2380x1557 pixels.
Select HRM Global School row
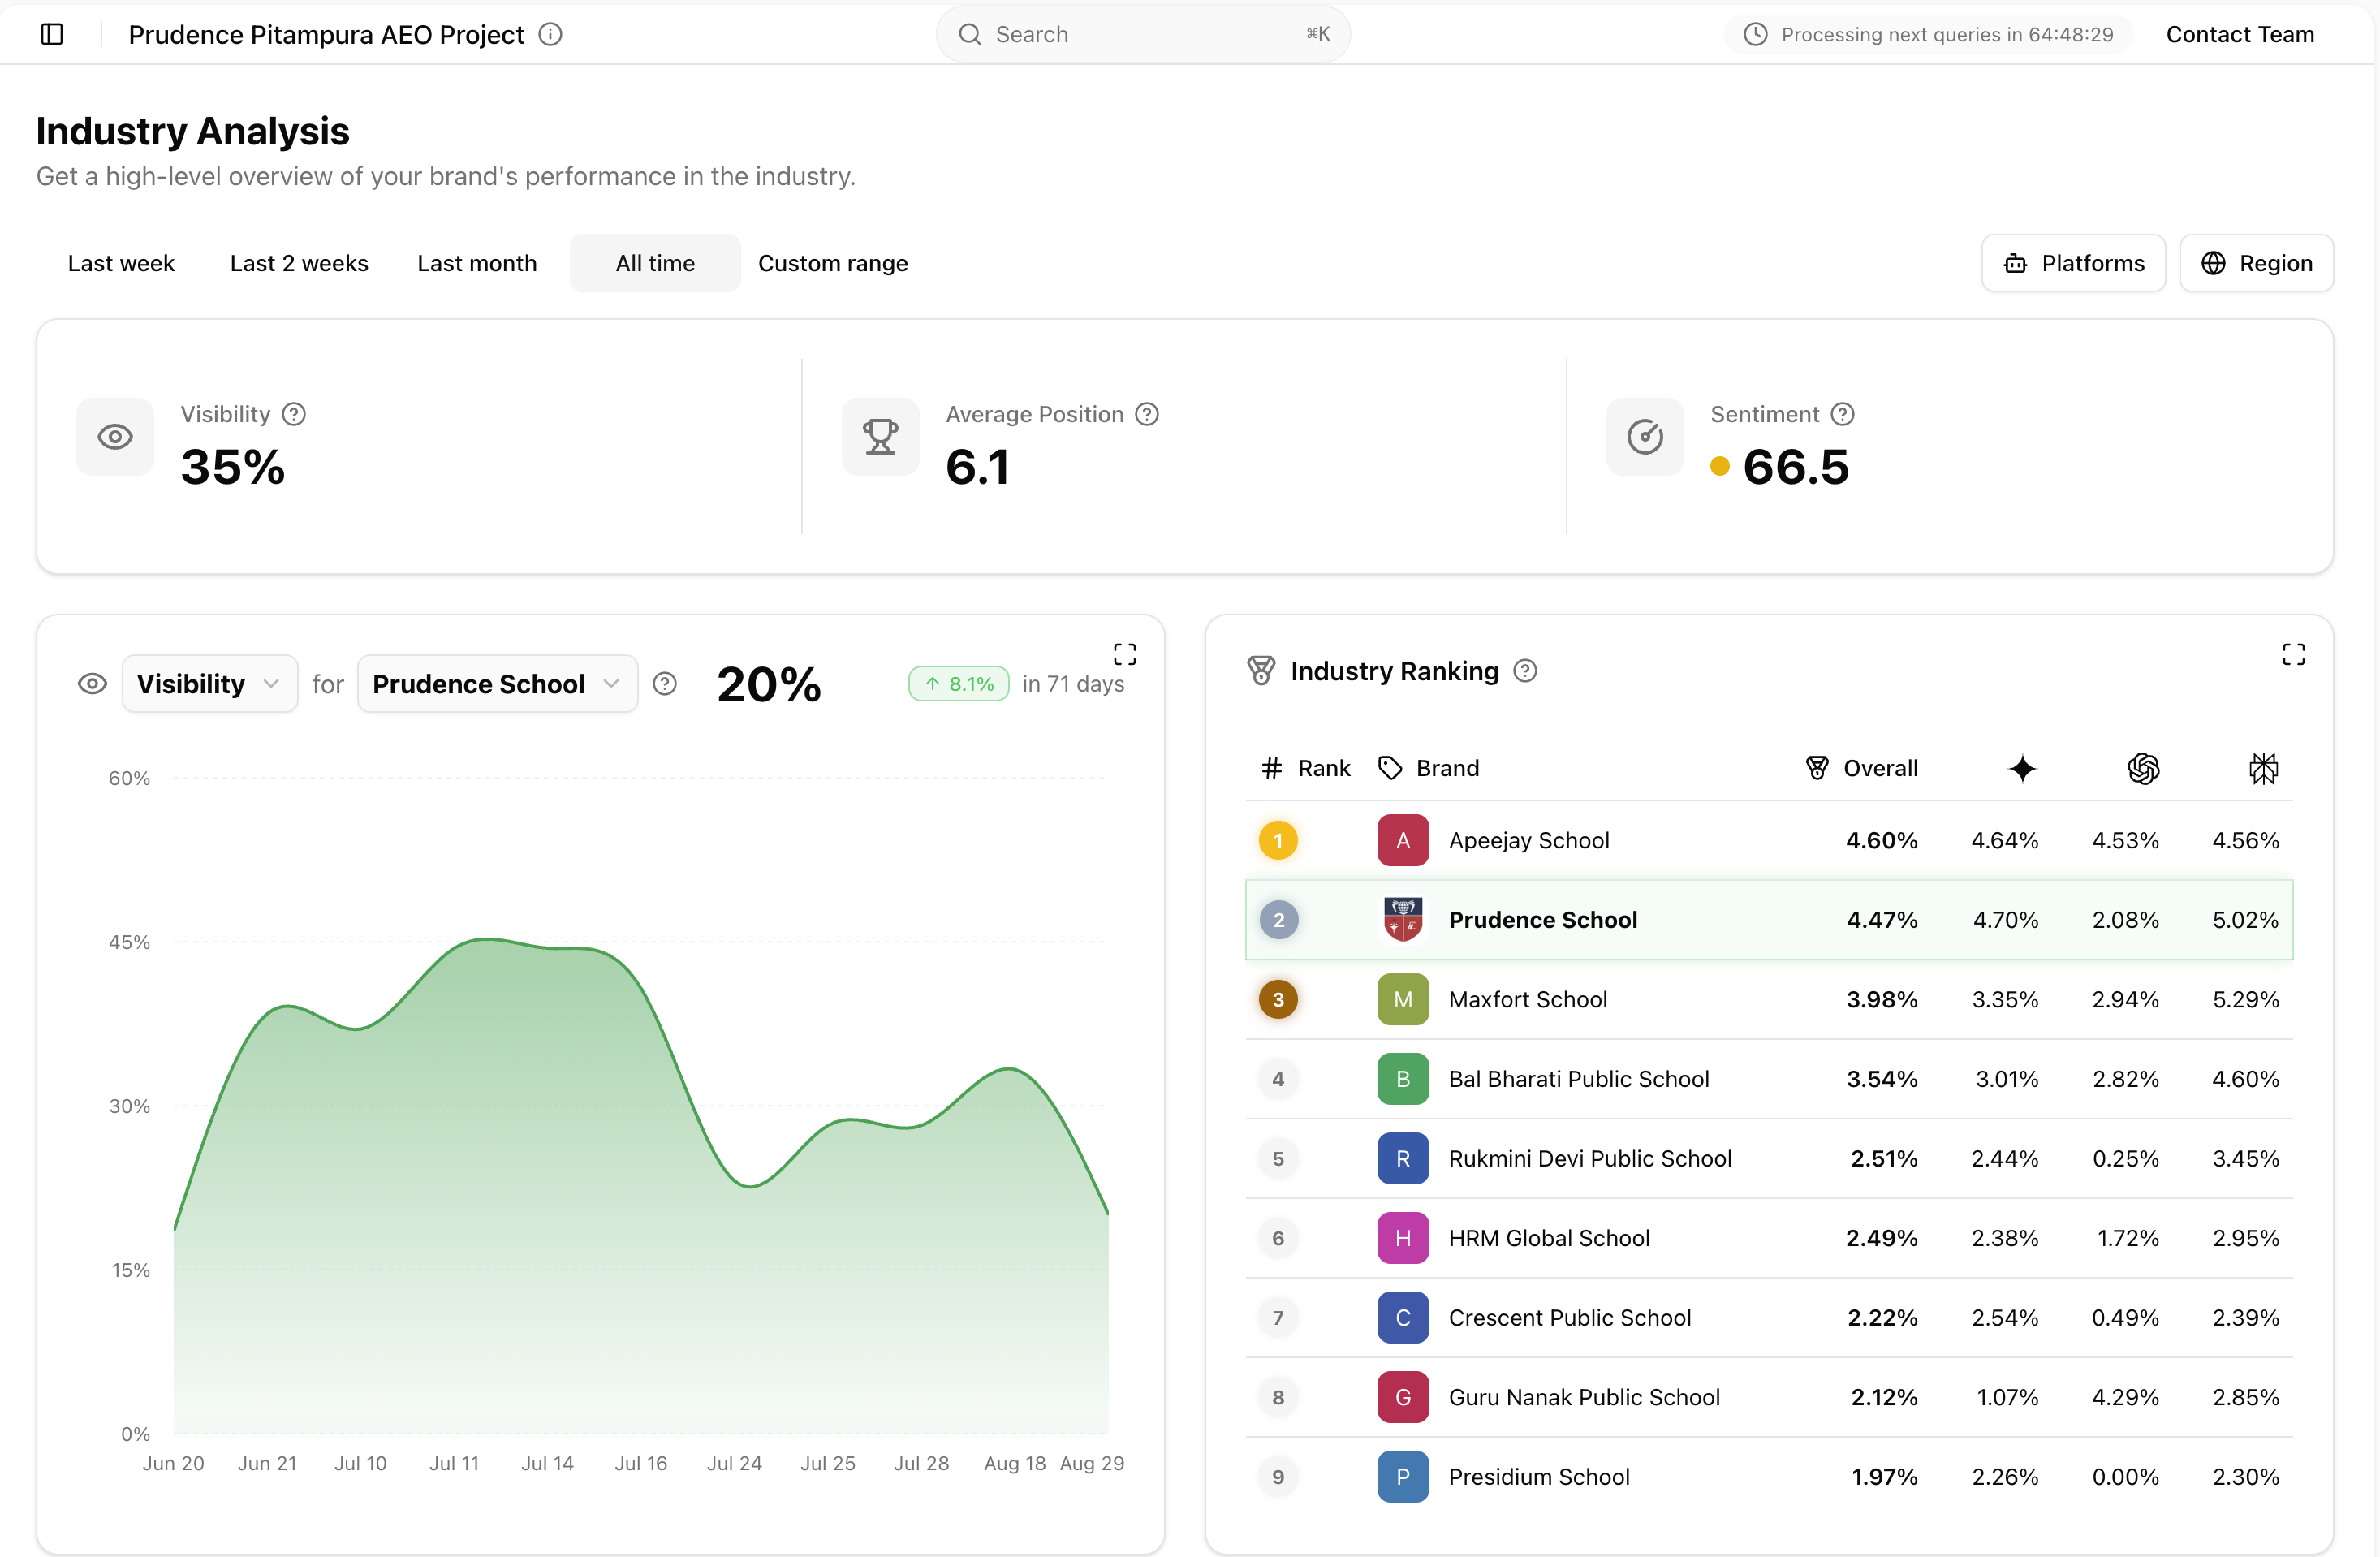(x=1769, y=1238)
